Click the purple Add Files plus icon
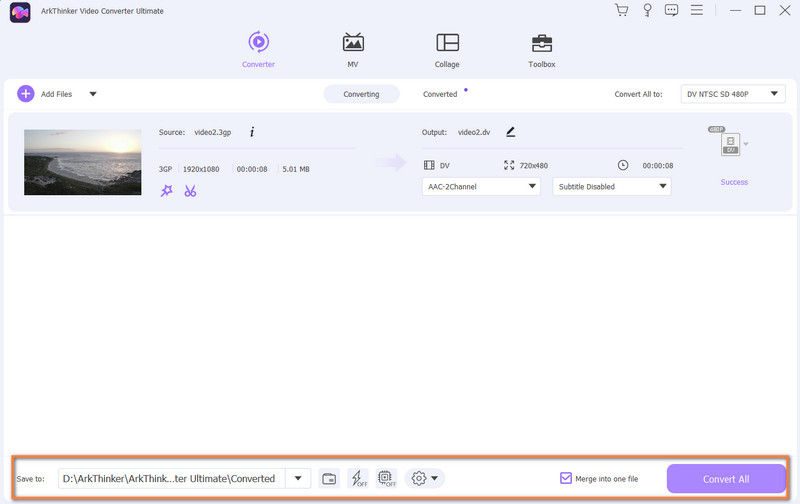This screenshot has width=800, height=504. pyautogui.click(x=26, y=94)
